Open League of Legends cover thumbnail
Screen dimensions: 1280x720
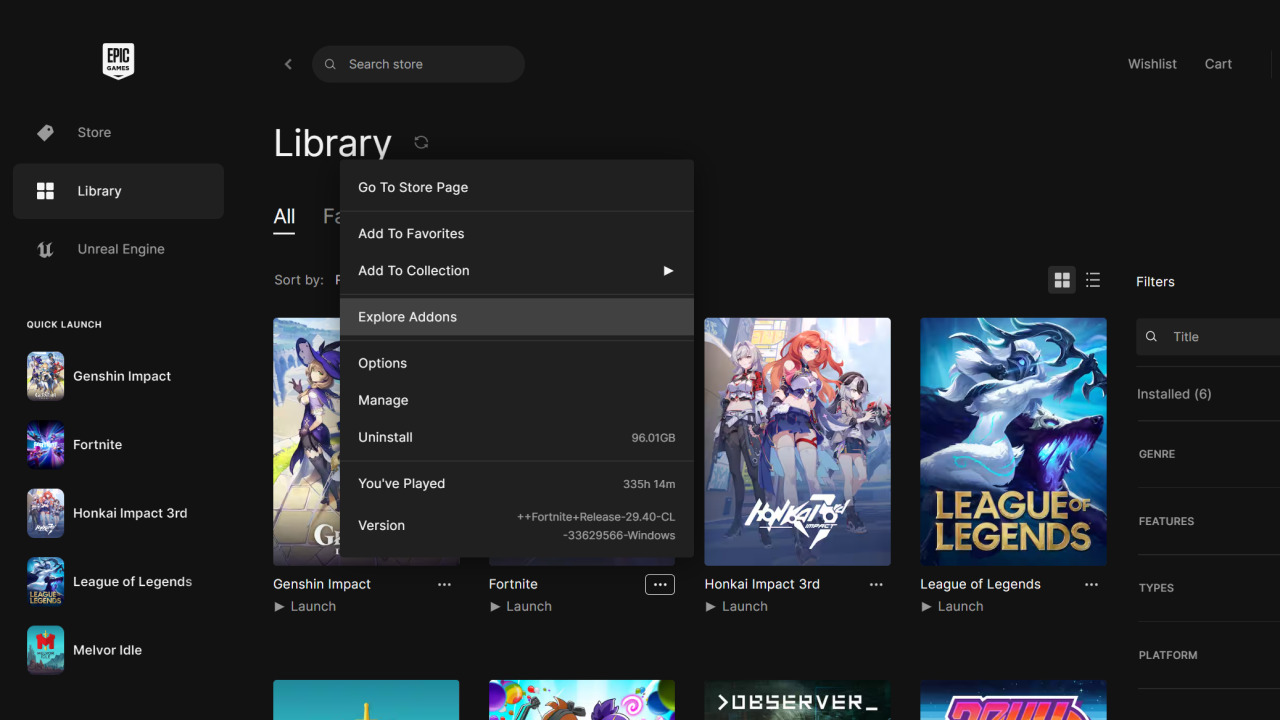point(1013,441)
